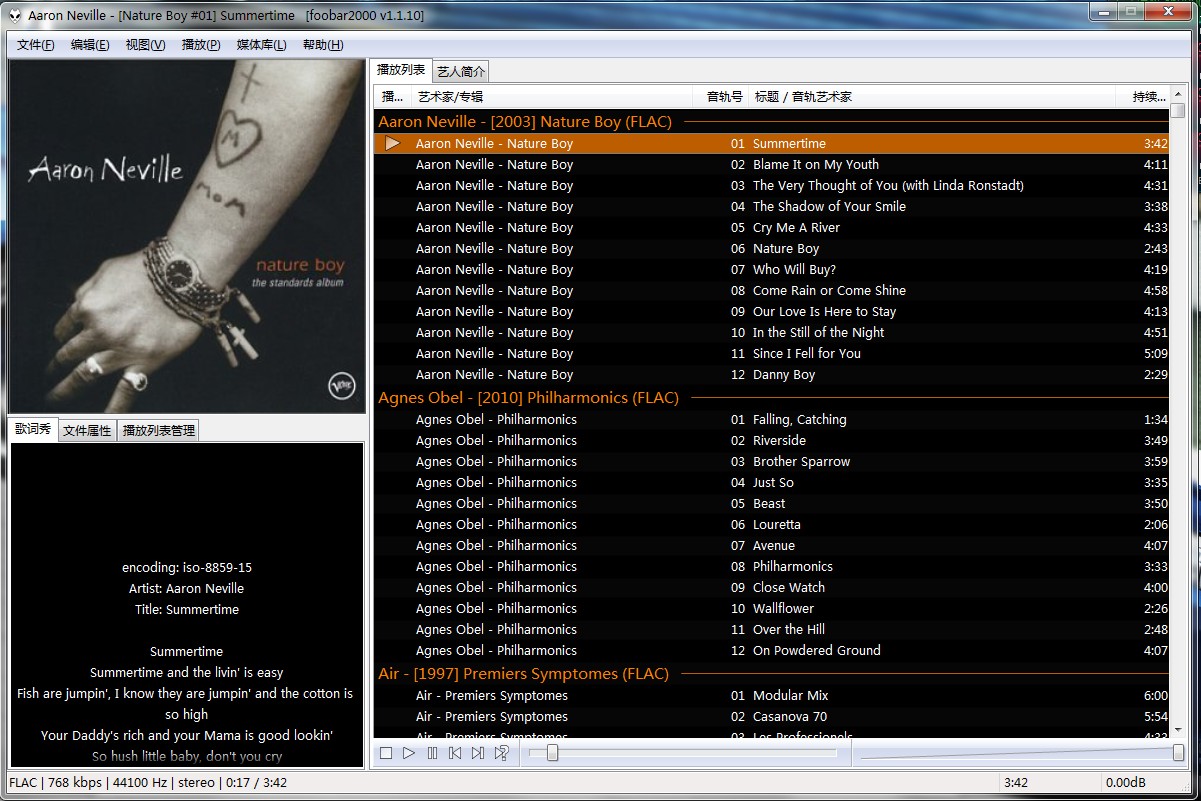
Task: Click the foobar2000 alien icon in title bar
Action: [15, 15]
